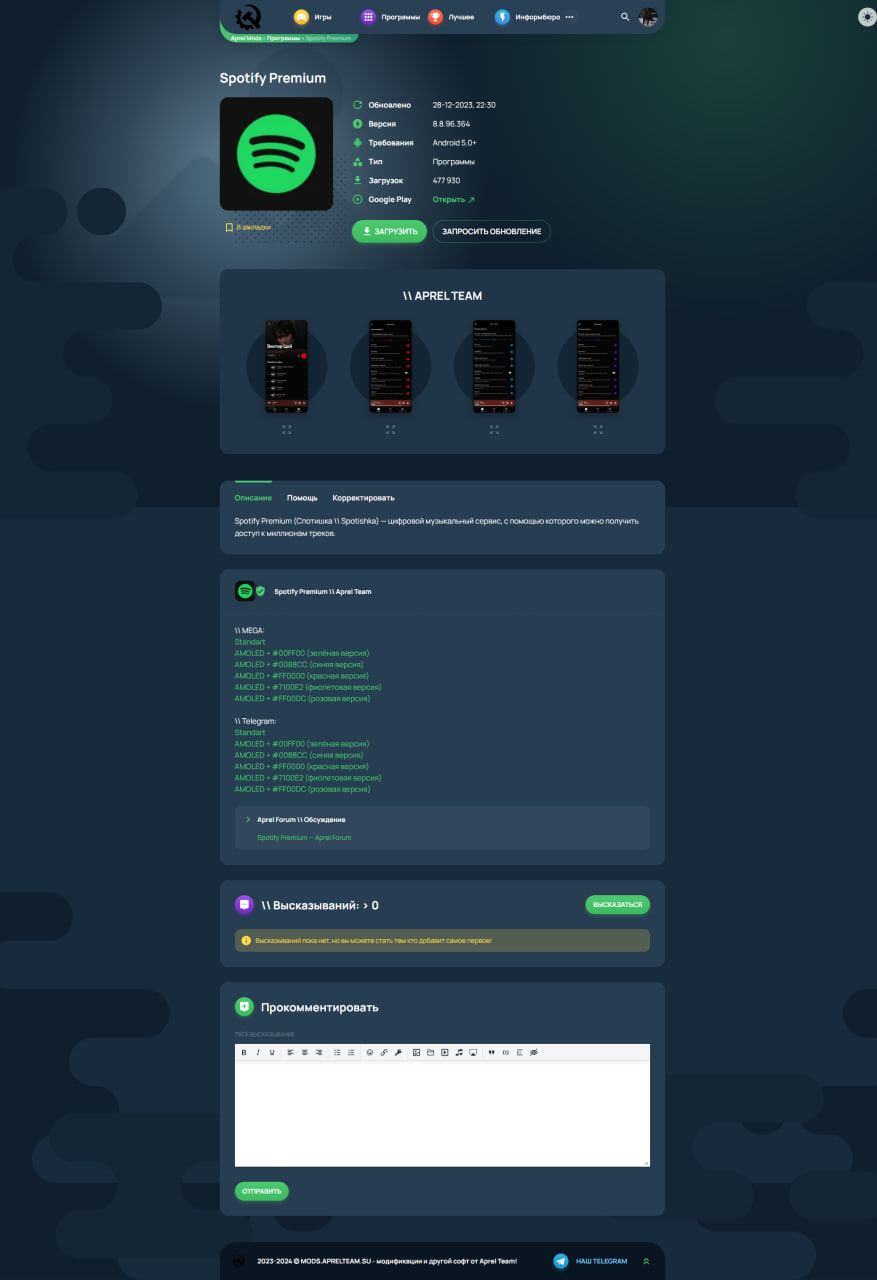The width and height of the screenshot is (877, 1280).
Task: Click the green ЗАГРУЗИТЬ download button
Action: point(389,231)
